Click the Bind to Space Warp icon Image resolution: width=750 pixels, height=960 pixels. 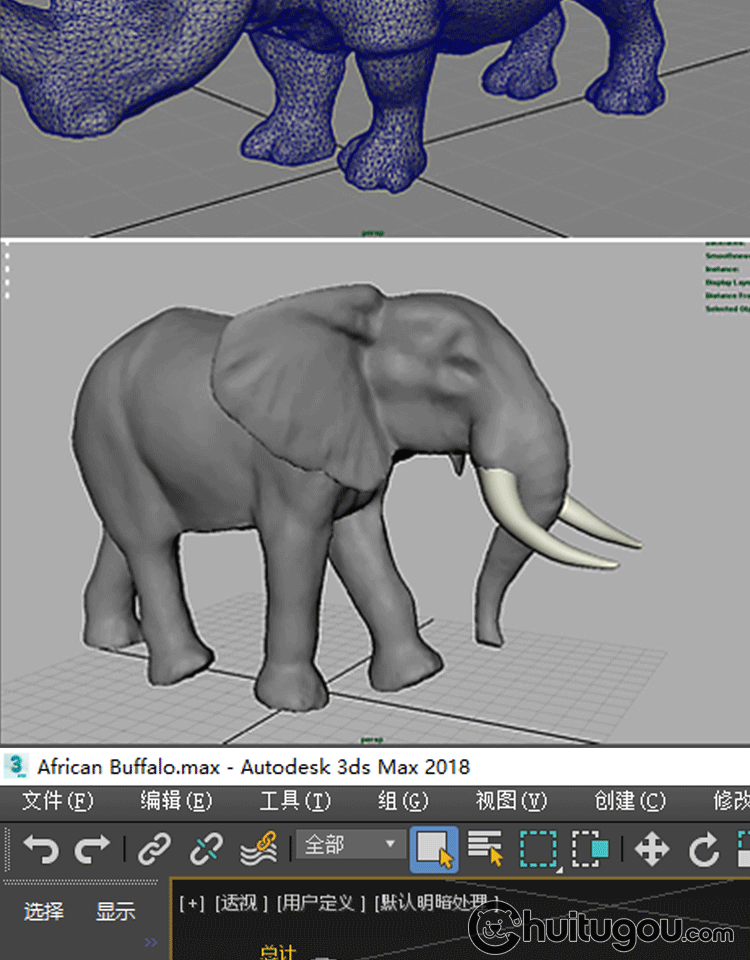(x=258, y=850)
